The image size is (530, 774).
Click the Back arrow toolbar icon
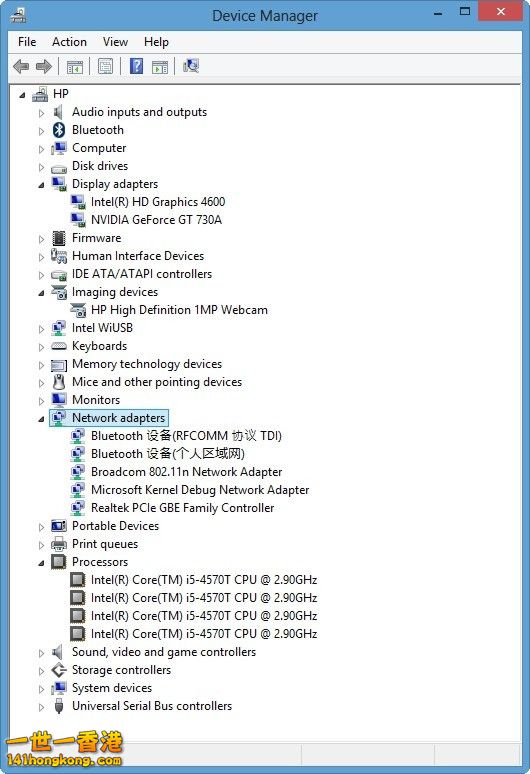pyautogui.click(x=21, y=66)
